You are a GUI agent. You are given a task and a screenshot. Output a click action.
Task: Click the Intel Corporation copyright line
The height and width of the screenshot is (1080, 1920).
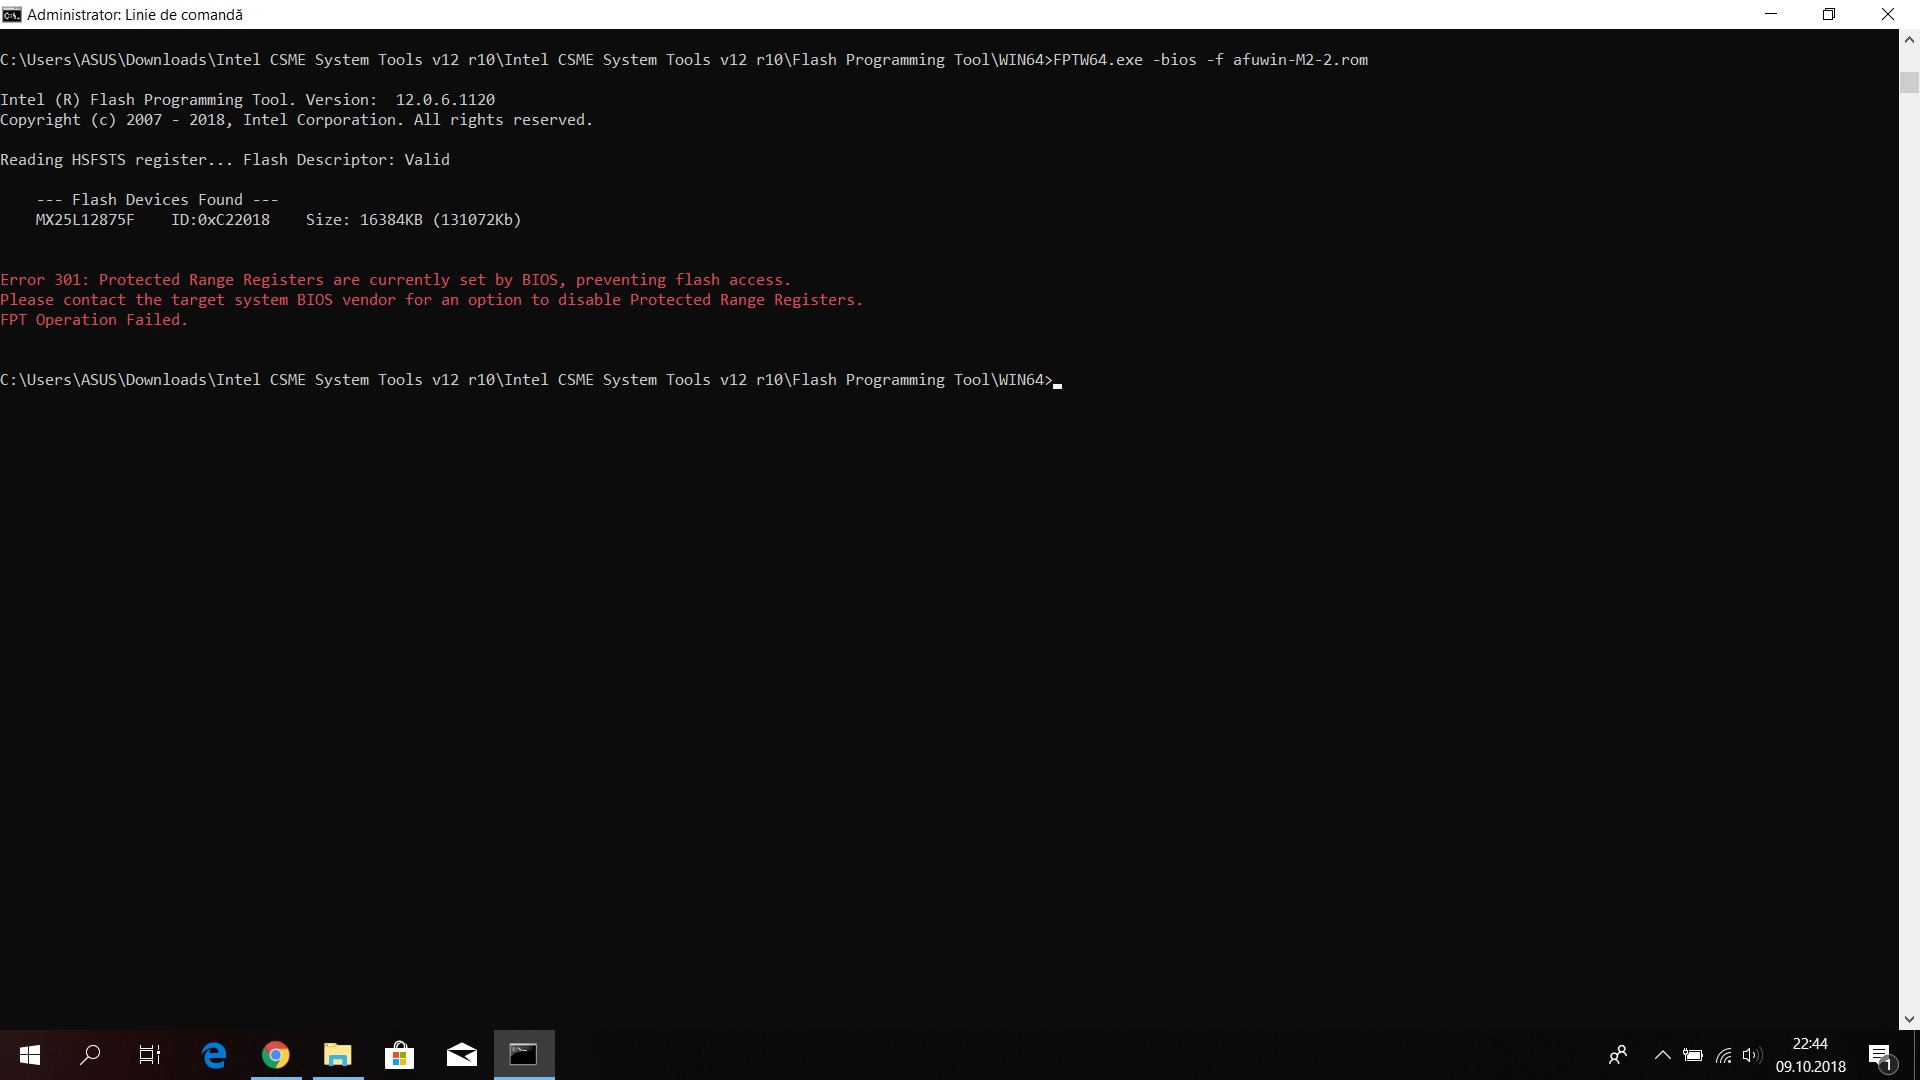(296, 120)
